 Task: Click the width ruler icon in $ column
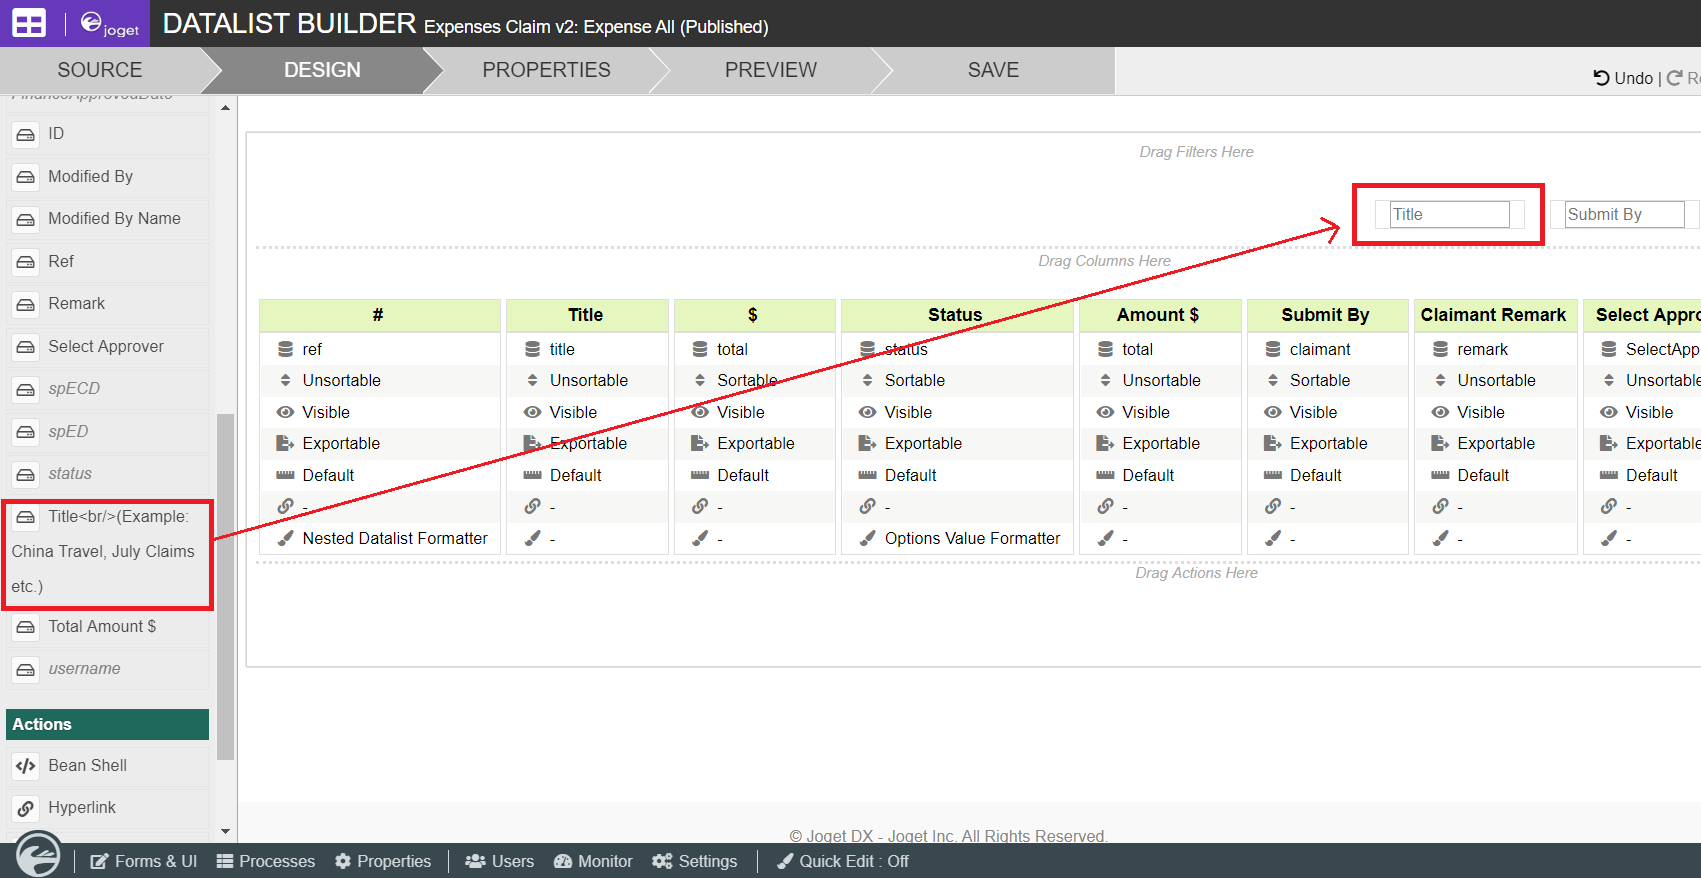(700, 475)
